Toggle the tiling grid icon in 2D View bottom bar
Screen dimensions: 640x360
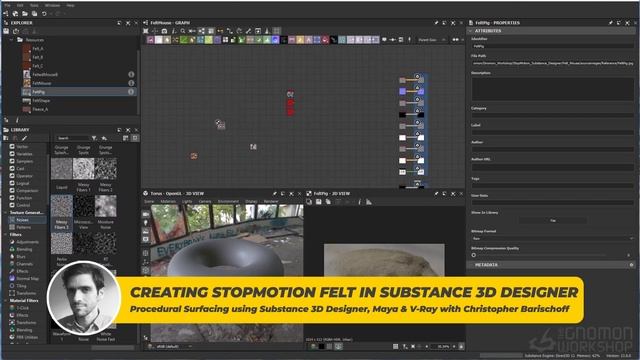click(x=395, y=346)
